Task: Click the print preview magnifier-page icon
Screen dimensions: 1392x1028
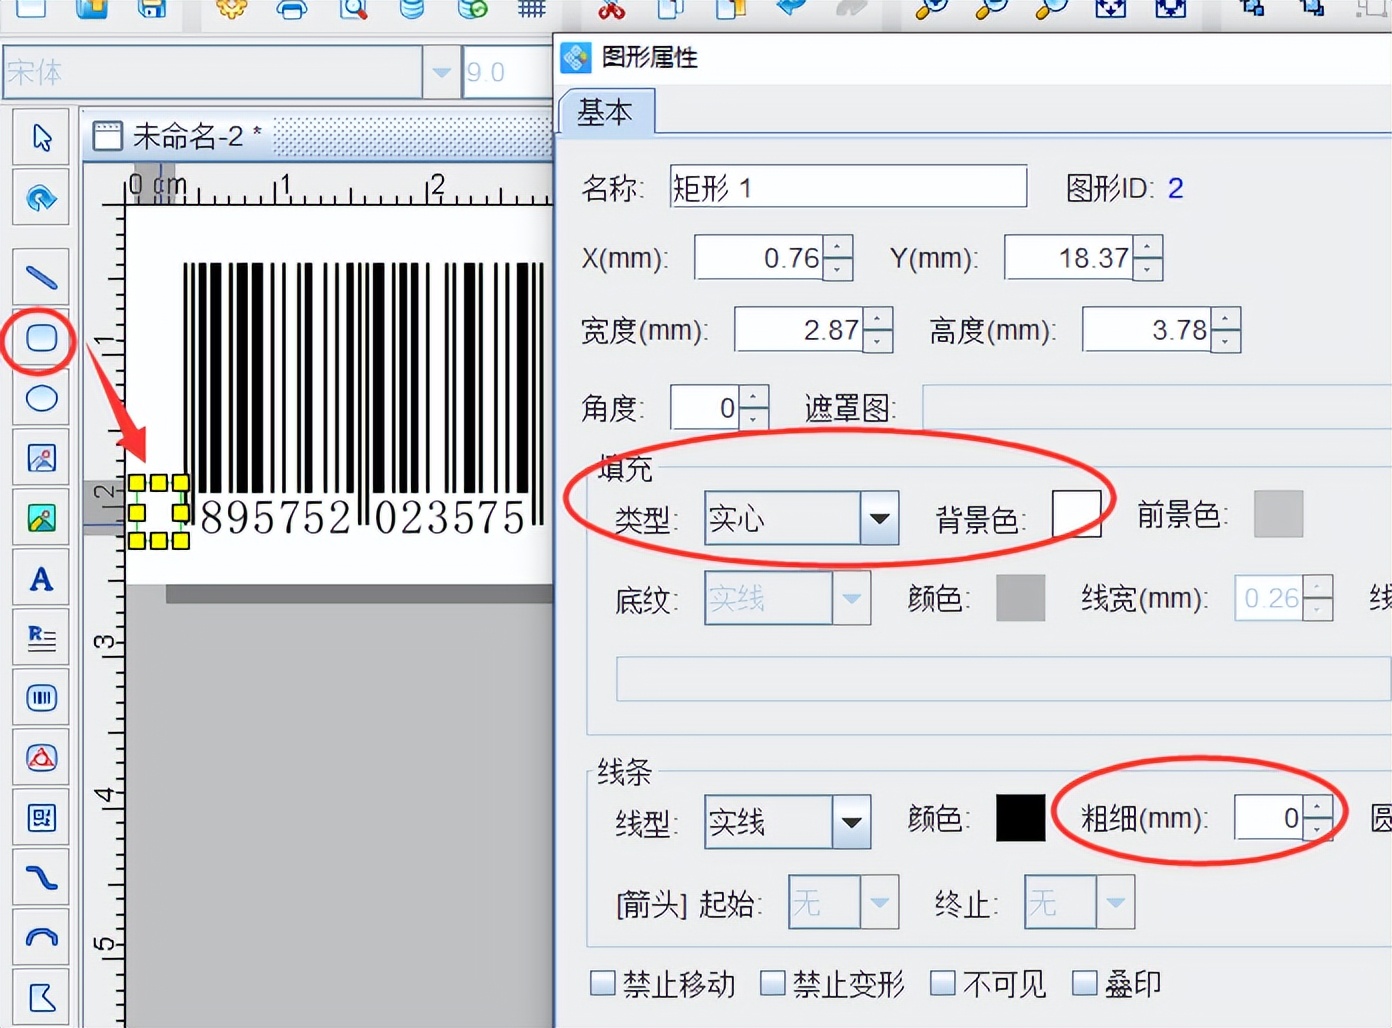Action: [352, 9]
